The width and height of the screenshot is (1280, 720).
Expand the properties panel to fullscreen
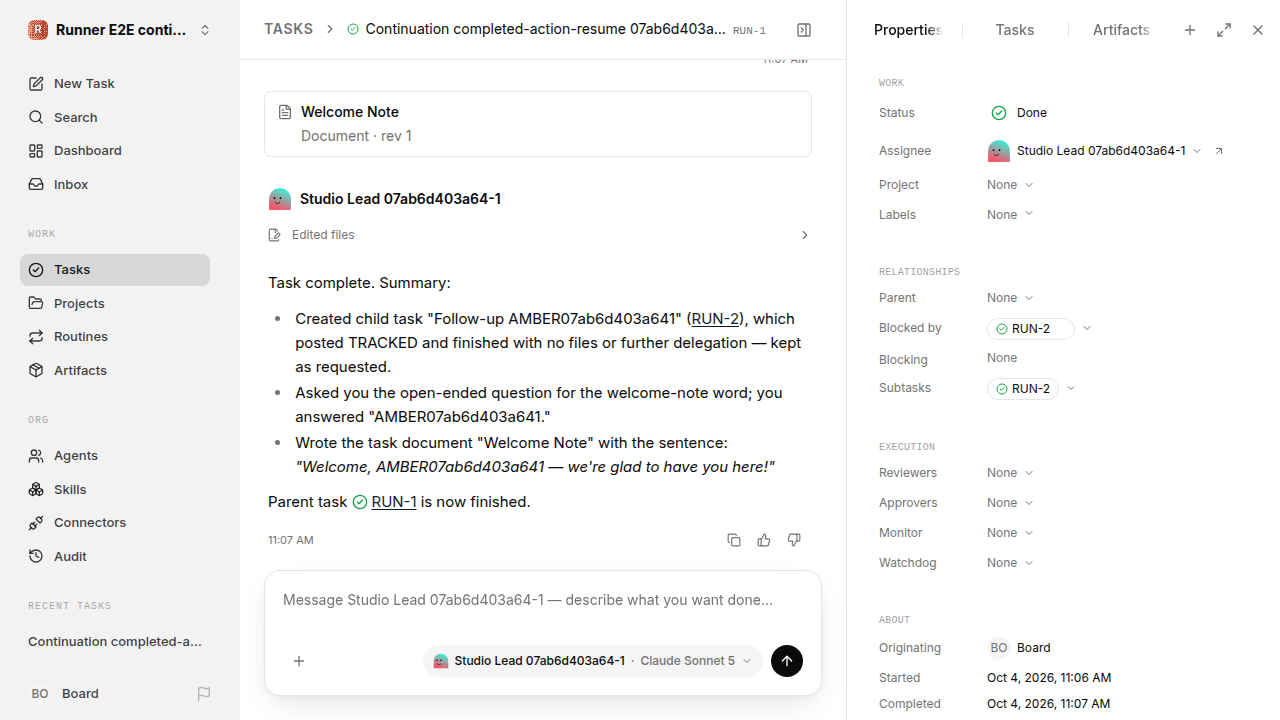point(1224,30)
